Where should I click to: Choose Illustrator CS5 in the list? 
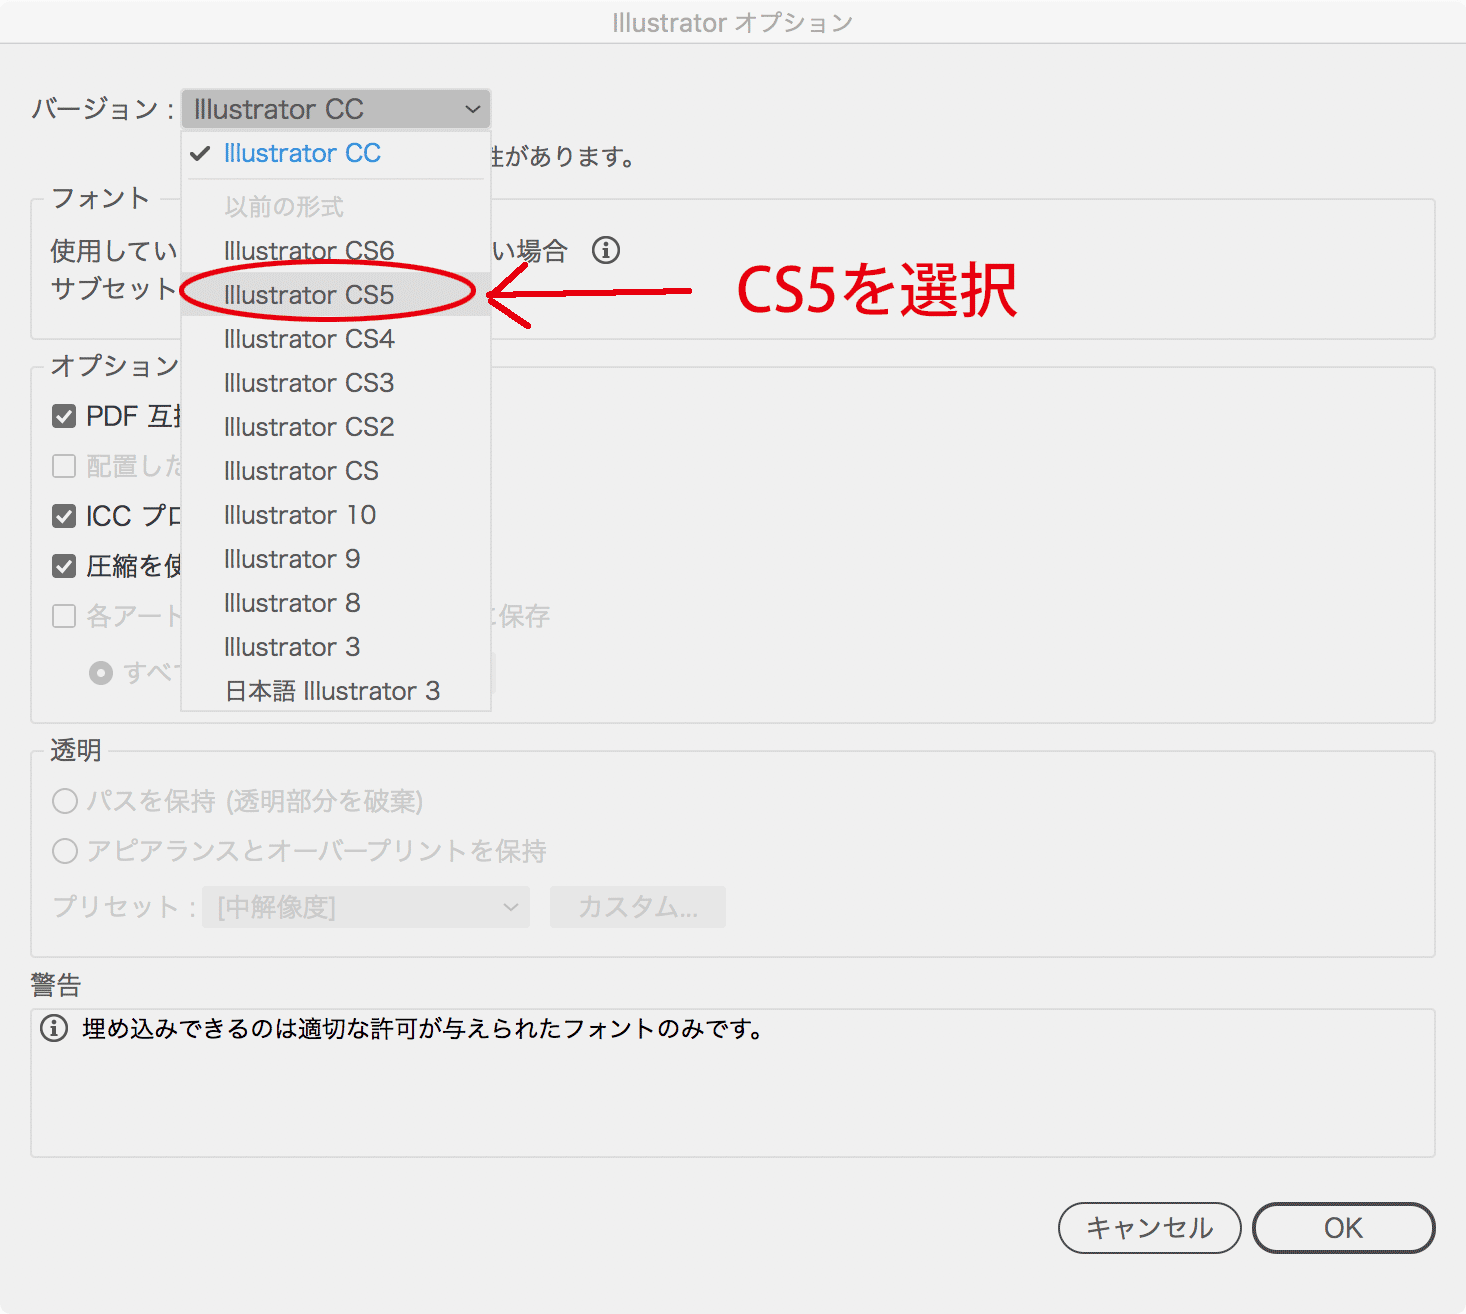[336, 295]
